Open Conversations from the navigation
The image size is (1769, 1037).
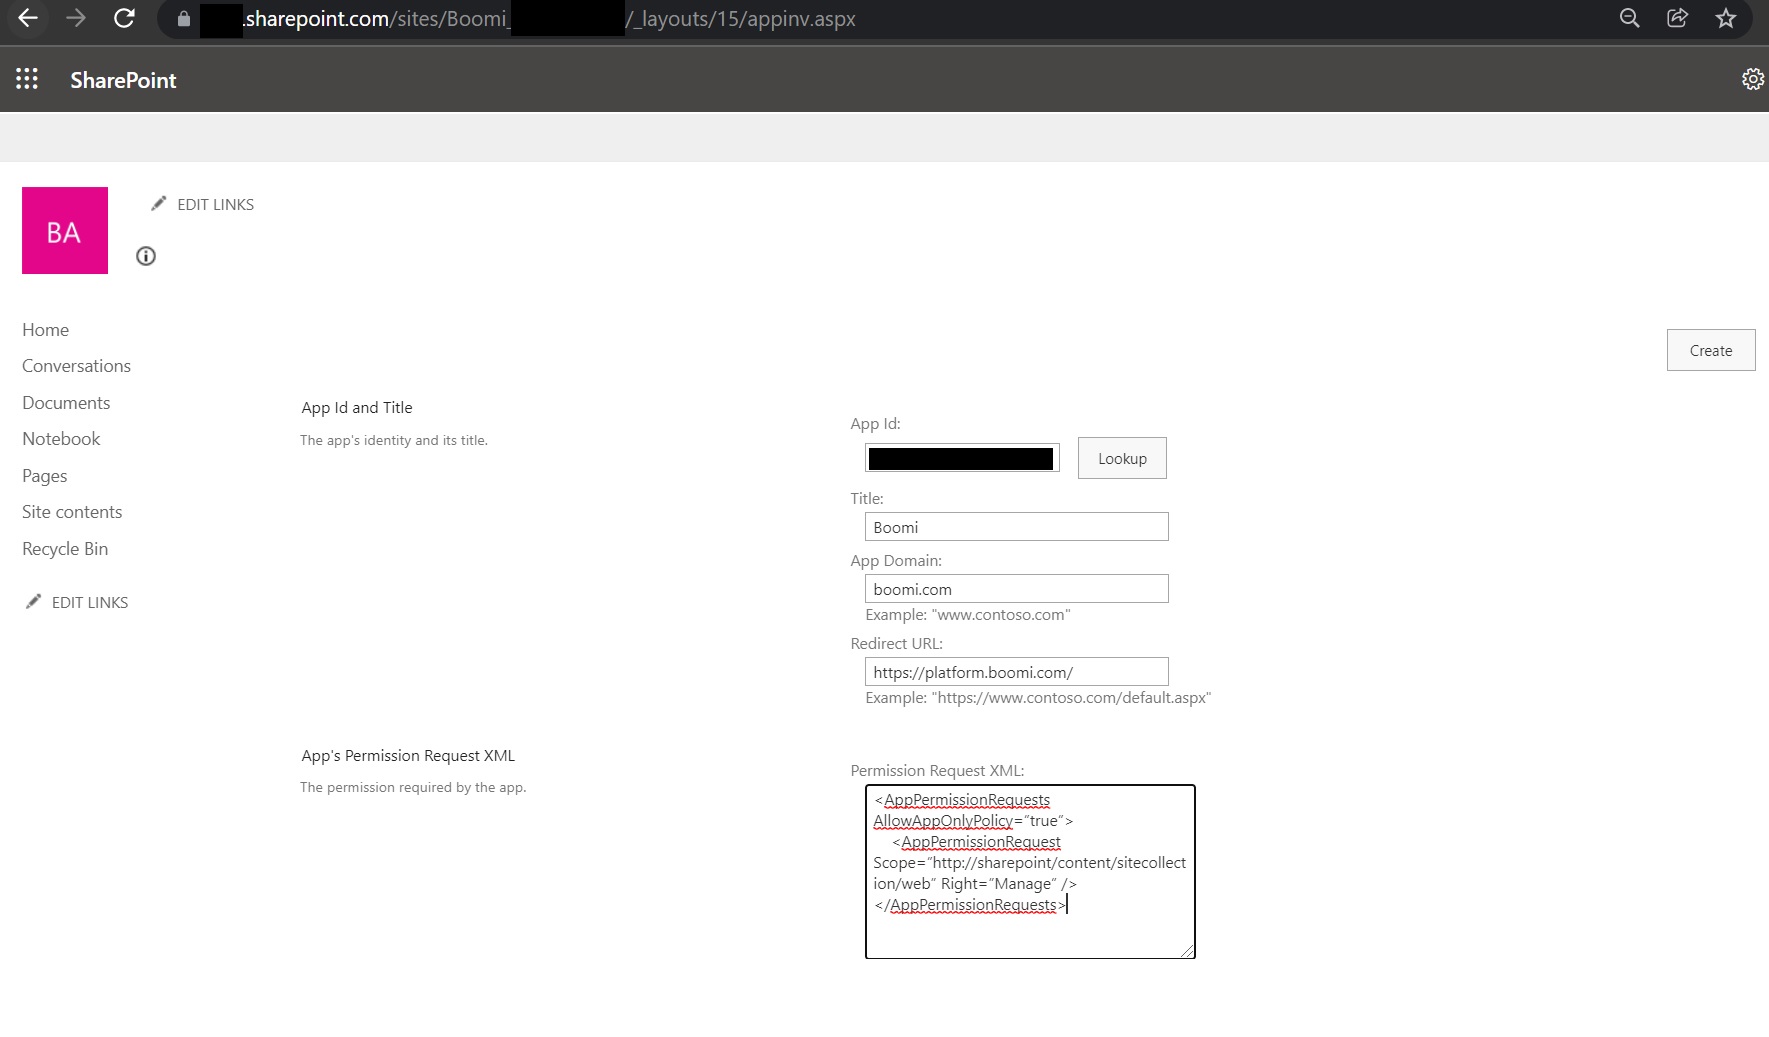(x=76, y=365)
